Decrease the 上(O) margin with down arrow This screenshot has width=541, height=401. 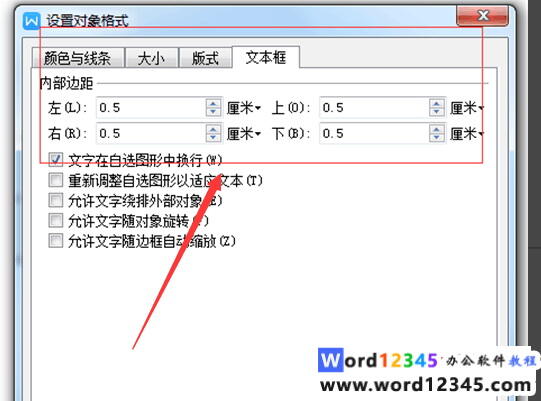pyautogui.click(x=437, y=112)
